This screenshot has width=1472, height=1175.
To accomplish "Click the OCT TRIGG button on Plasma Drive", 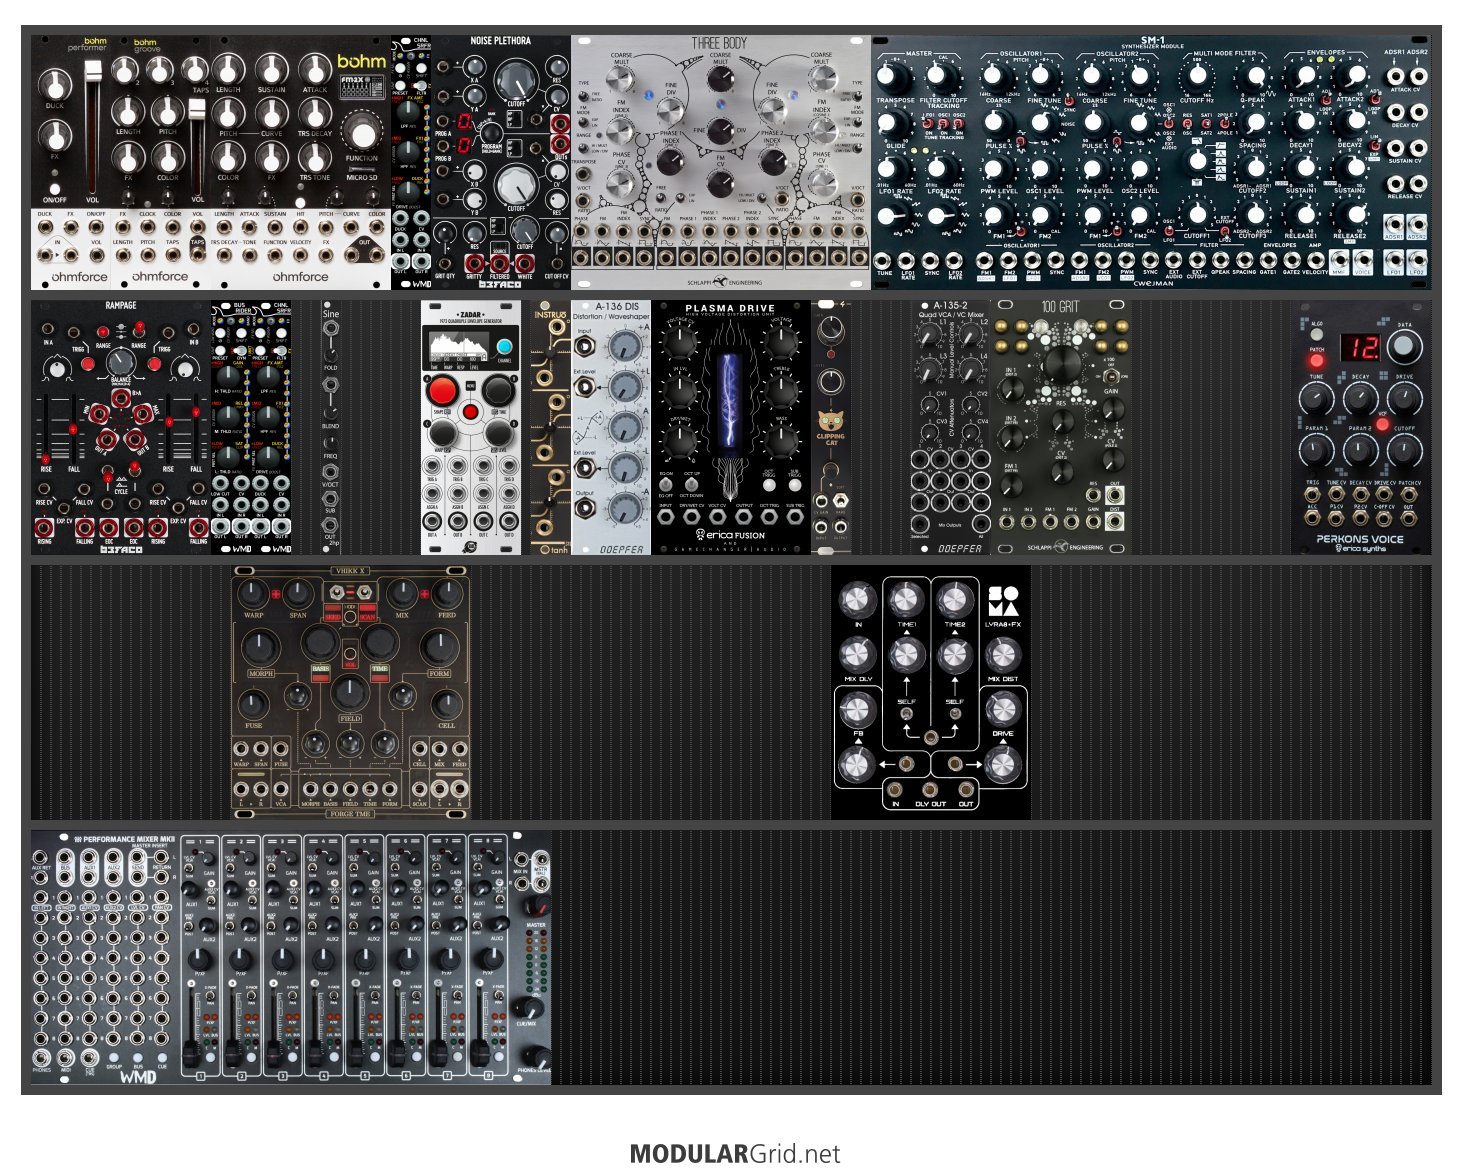I will point(768,485).
